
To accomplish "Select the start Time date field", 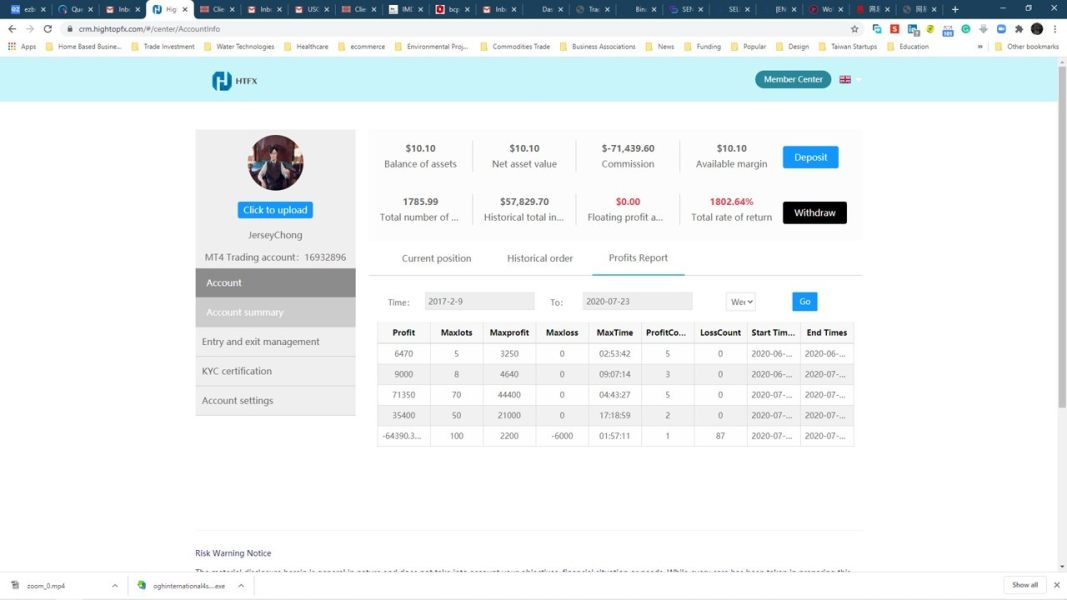I will [x=479, y=301].
